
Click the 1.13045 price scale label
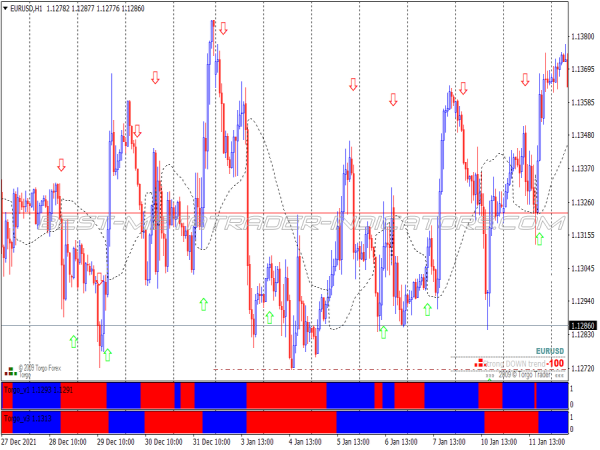click(582, 268)
